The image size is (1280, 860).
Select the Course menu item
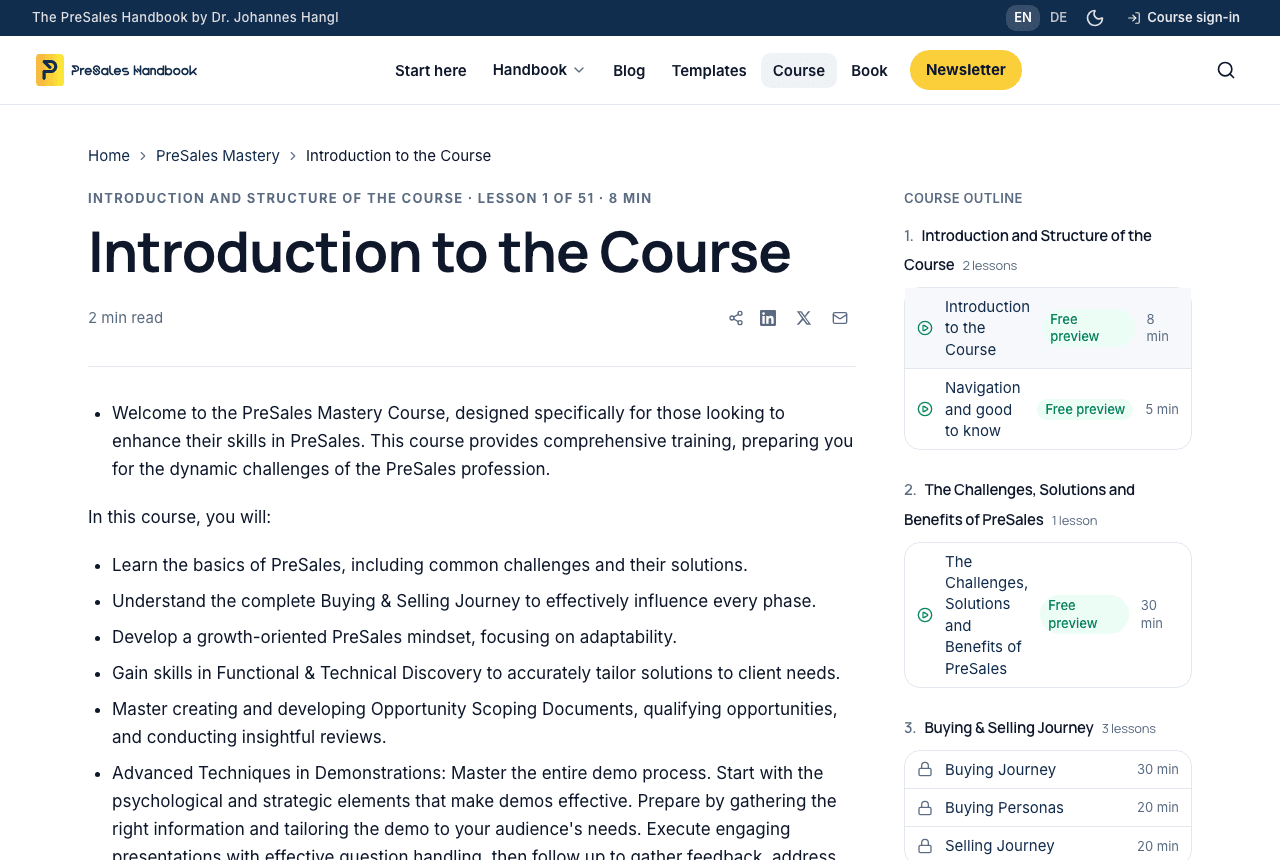tap(799, 70)
